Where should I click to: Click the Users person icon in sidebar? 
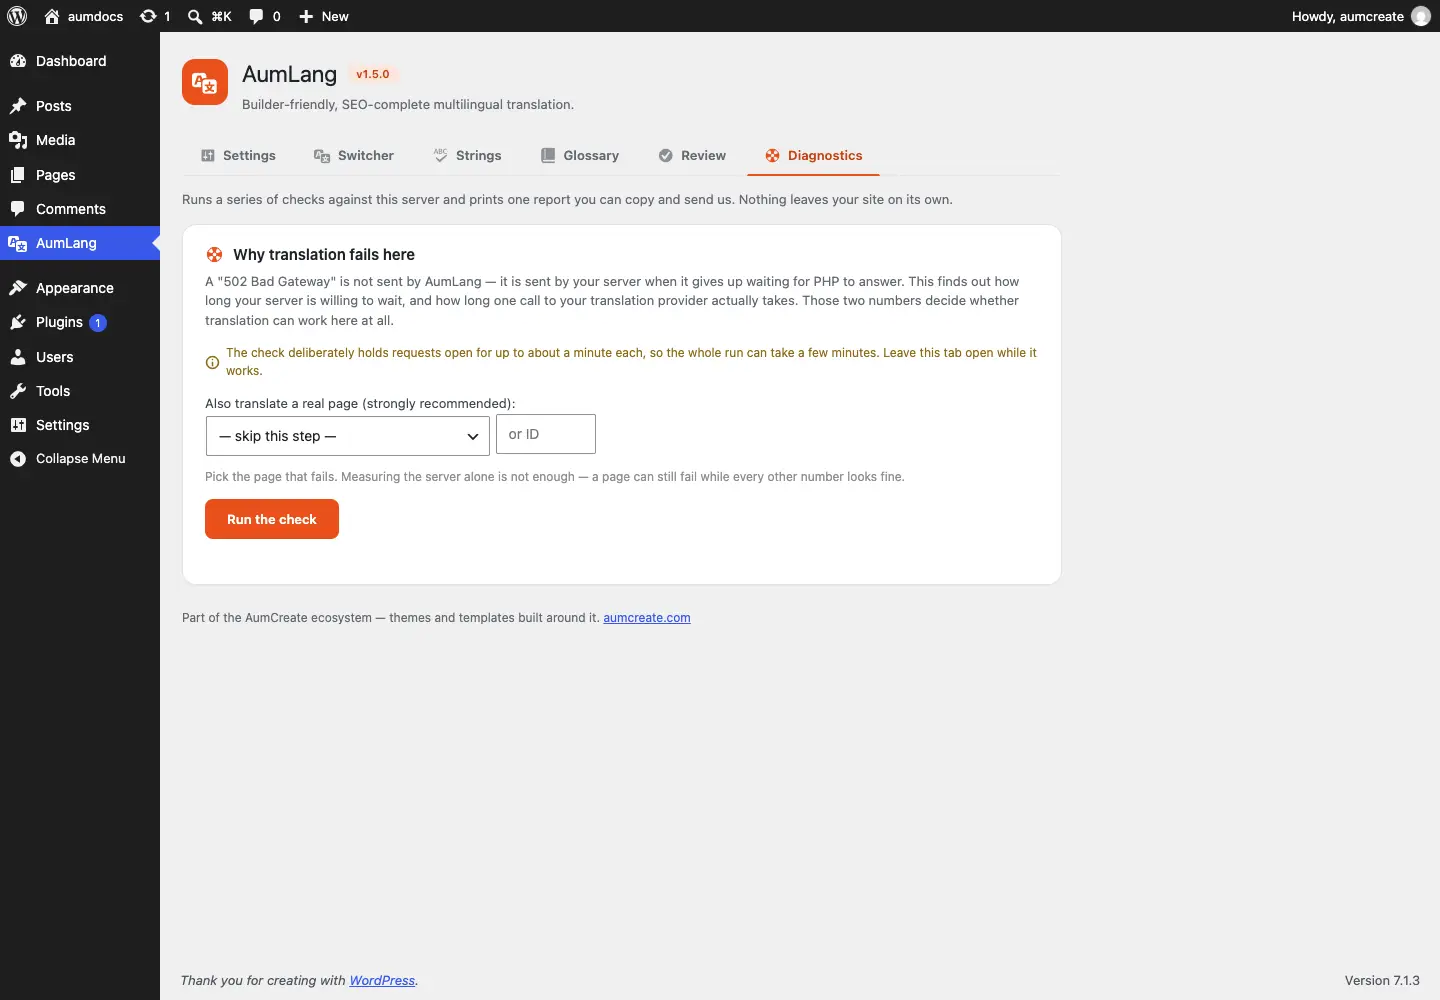coord(18,357)
